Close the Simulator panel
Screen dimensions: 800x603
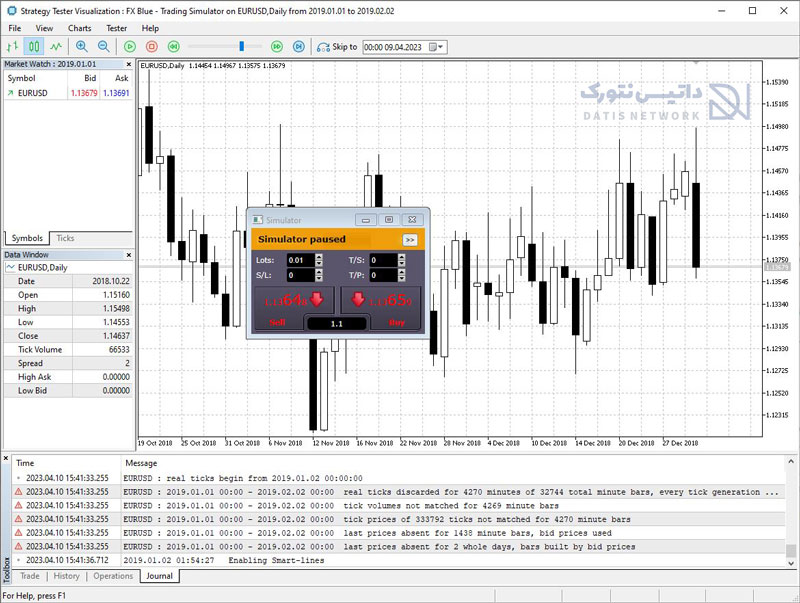[412, 220]
